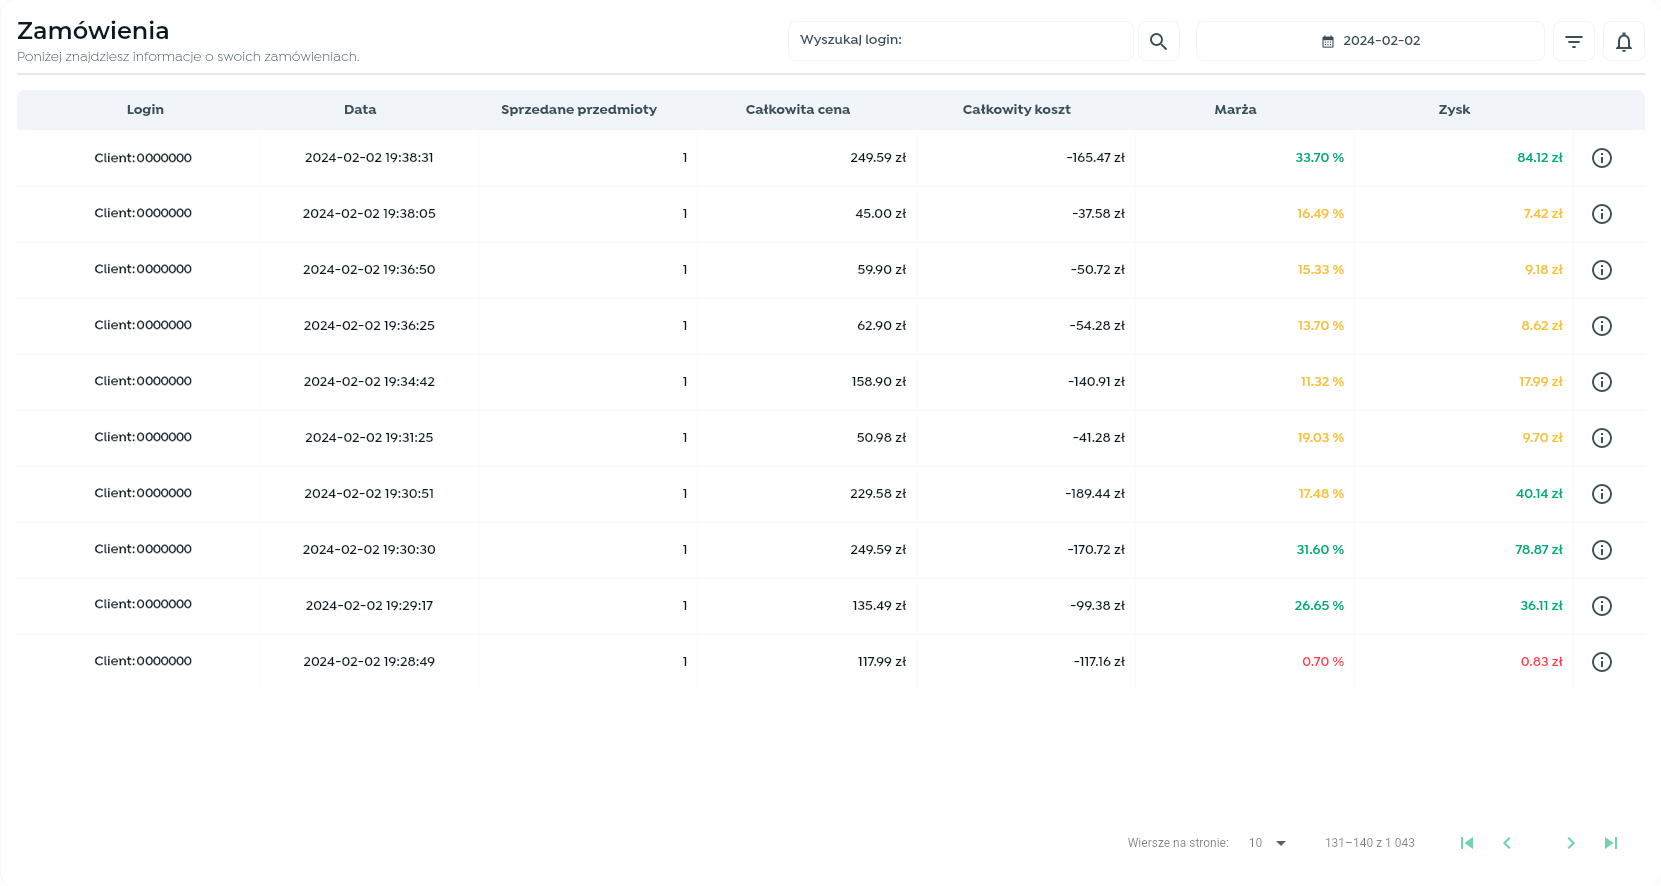Click the search magnifier icon button
This screenshot has width=1661, height=886.
coord(1158,41)
